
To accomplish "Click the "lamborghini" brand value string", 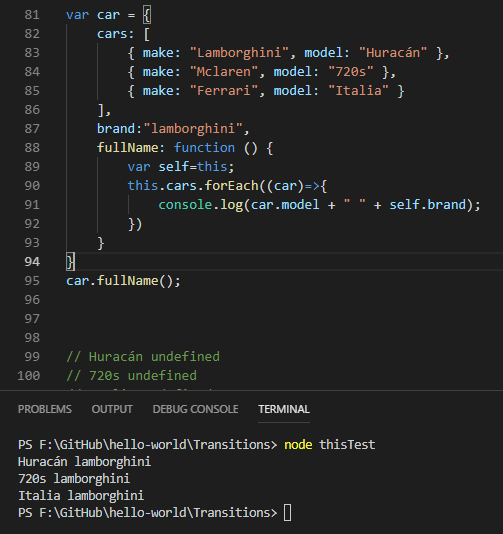I will click(193, 129).
